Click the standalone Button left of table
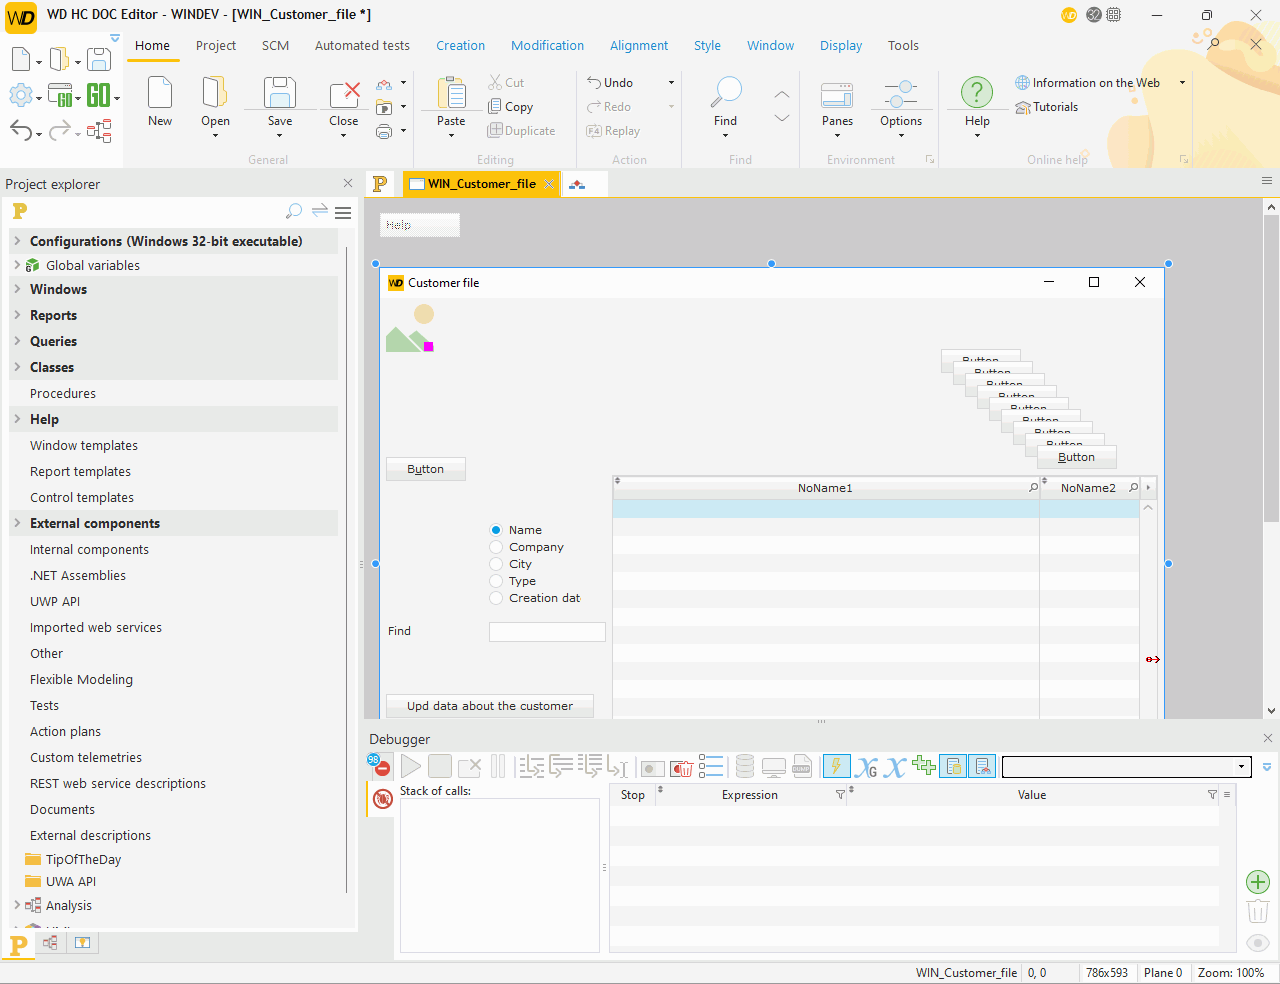This screenshot has width=1280, height=984. point(426,469)
